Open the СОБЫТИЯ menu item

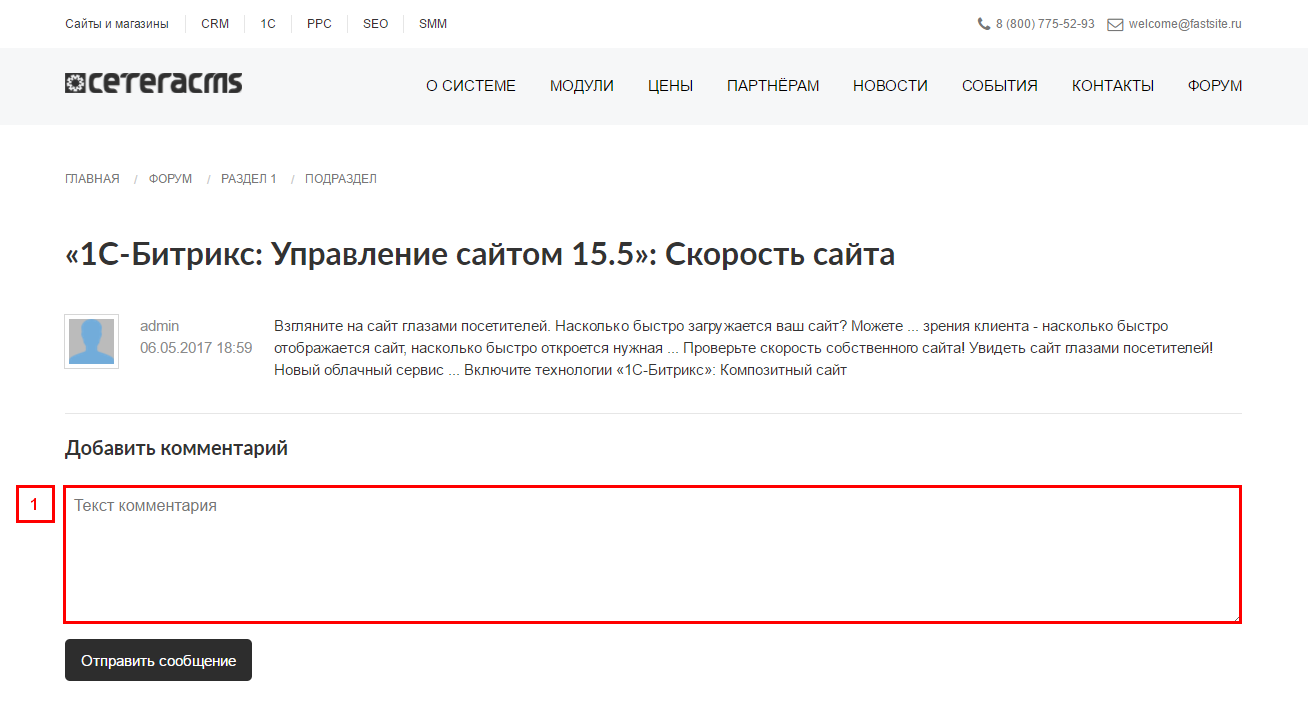coord(1000,86)
